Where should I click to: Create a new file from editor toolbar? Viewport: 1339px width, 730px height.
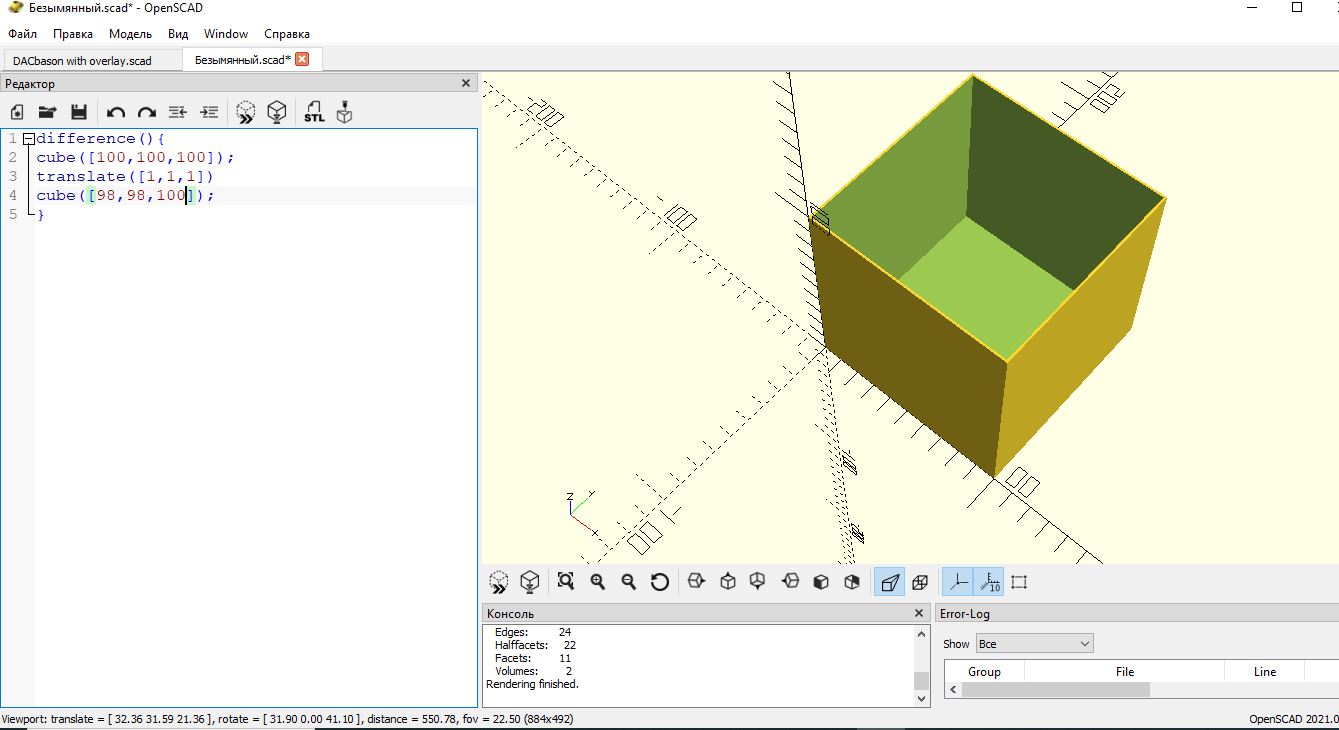[17, 112]
